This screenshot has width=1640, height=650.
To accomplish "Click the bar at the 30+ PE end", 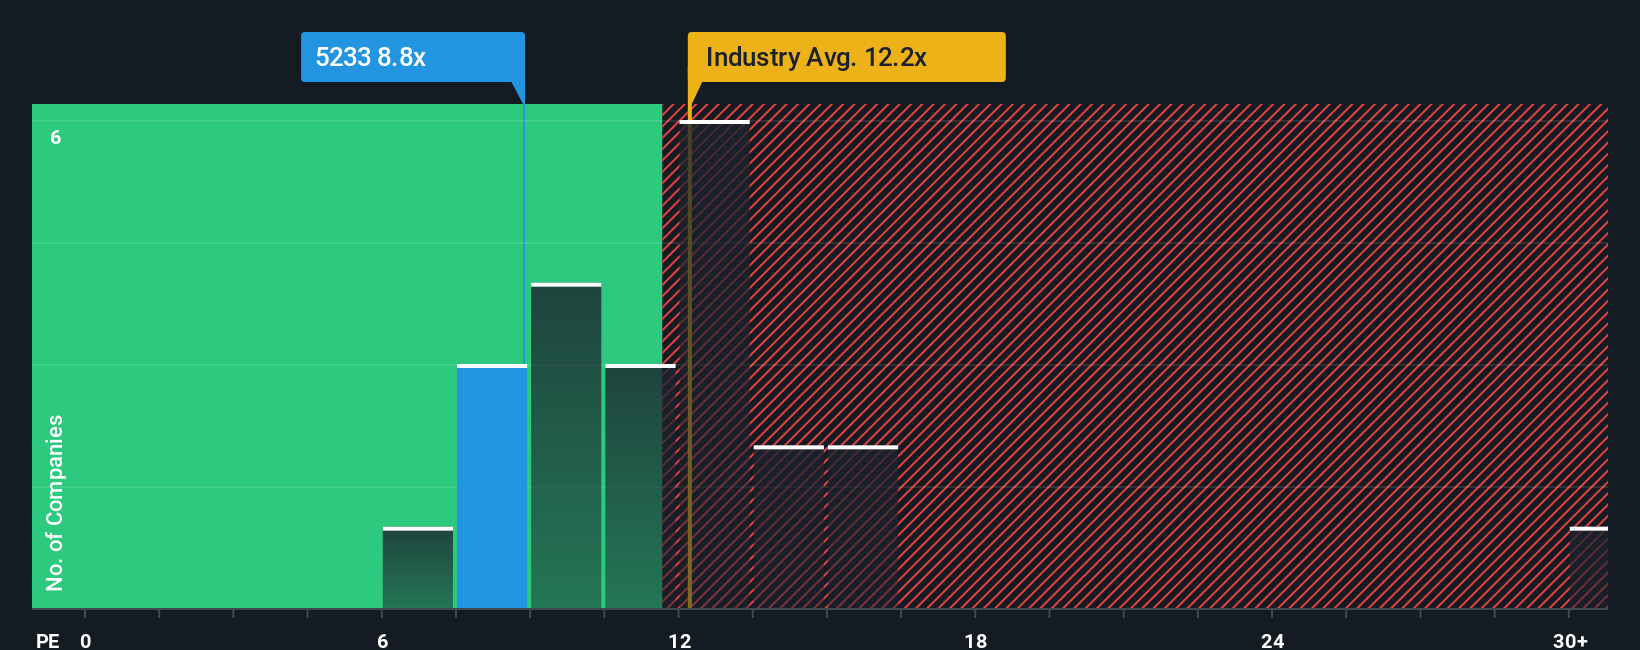I will click(1588, 568).
